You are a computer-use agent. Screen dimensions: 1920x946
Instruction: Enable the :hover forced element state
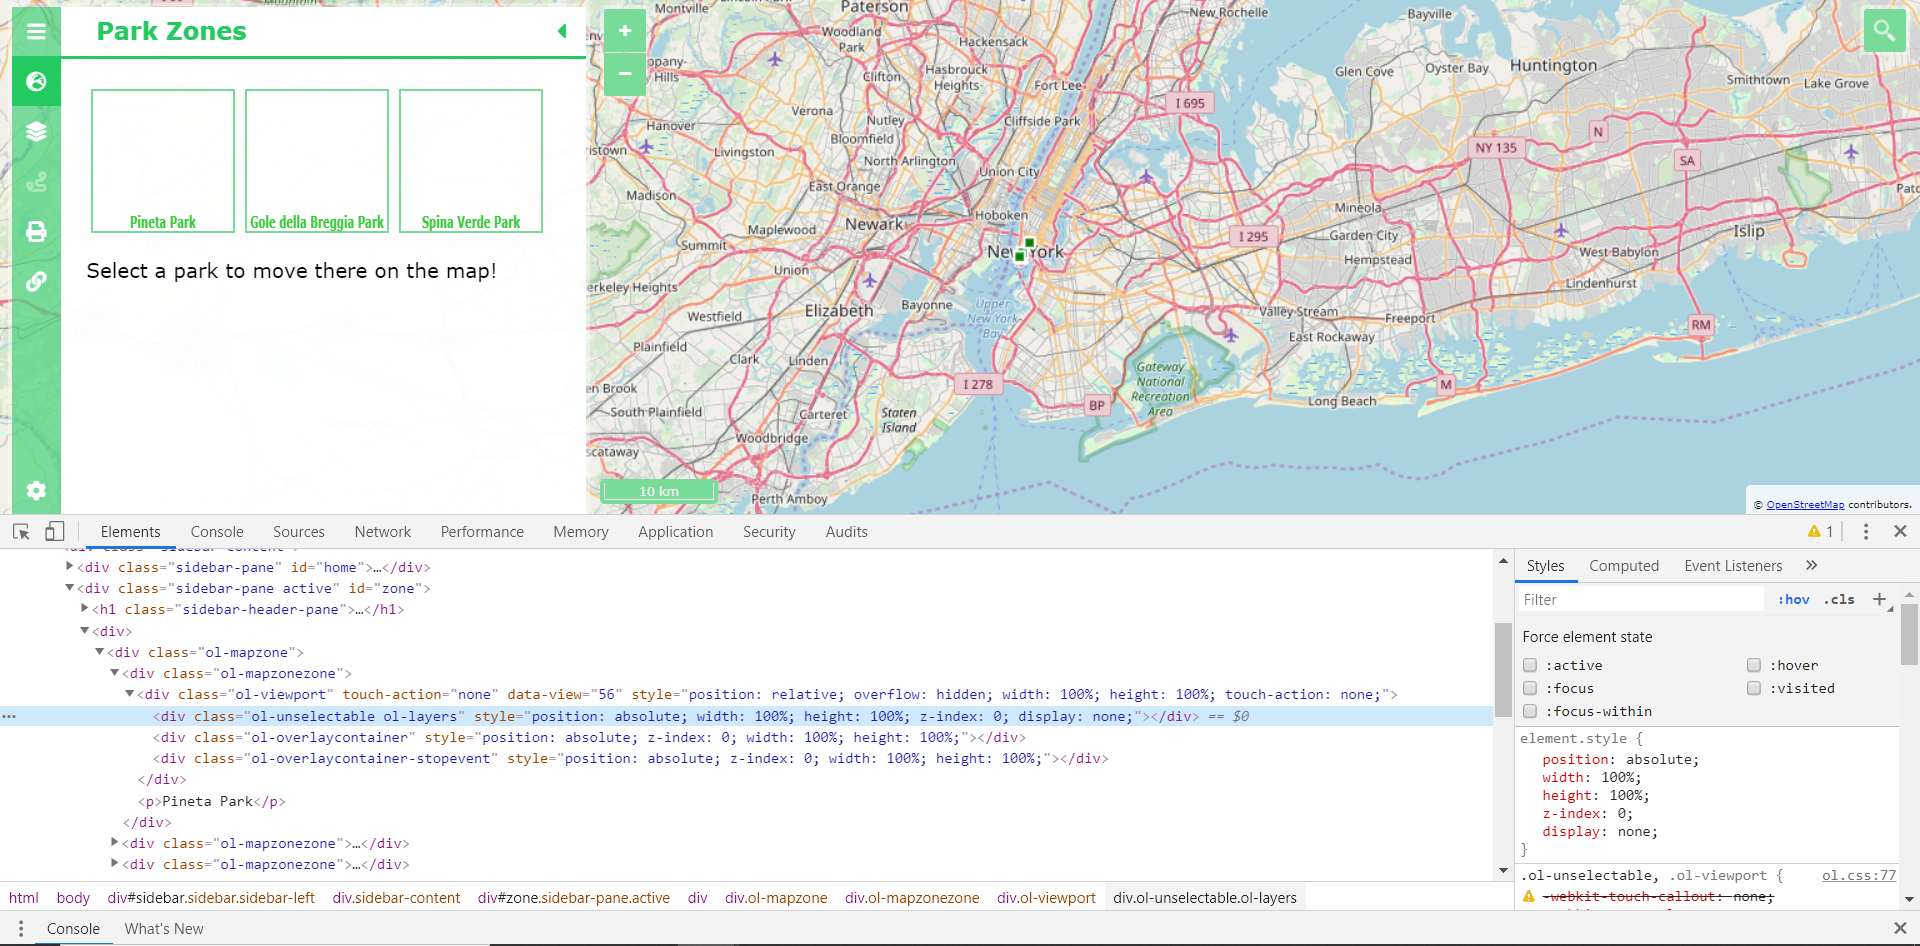[x=1753, y=665]
